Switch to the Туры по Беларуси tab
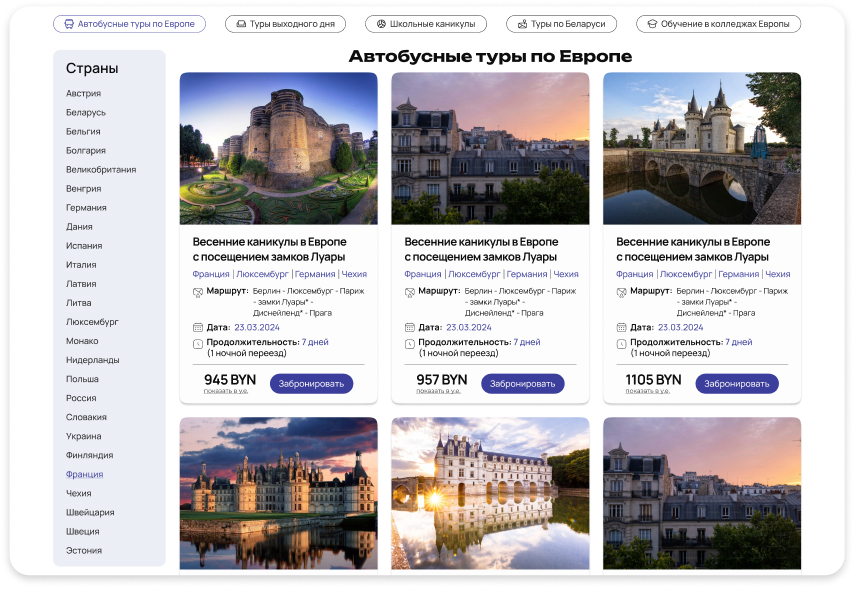Screen dimensions: 855x589 click(562, 24)
